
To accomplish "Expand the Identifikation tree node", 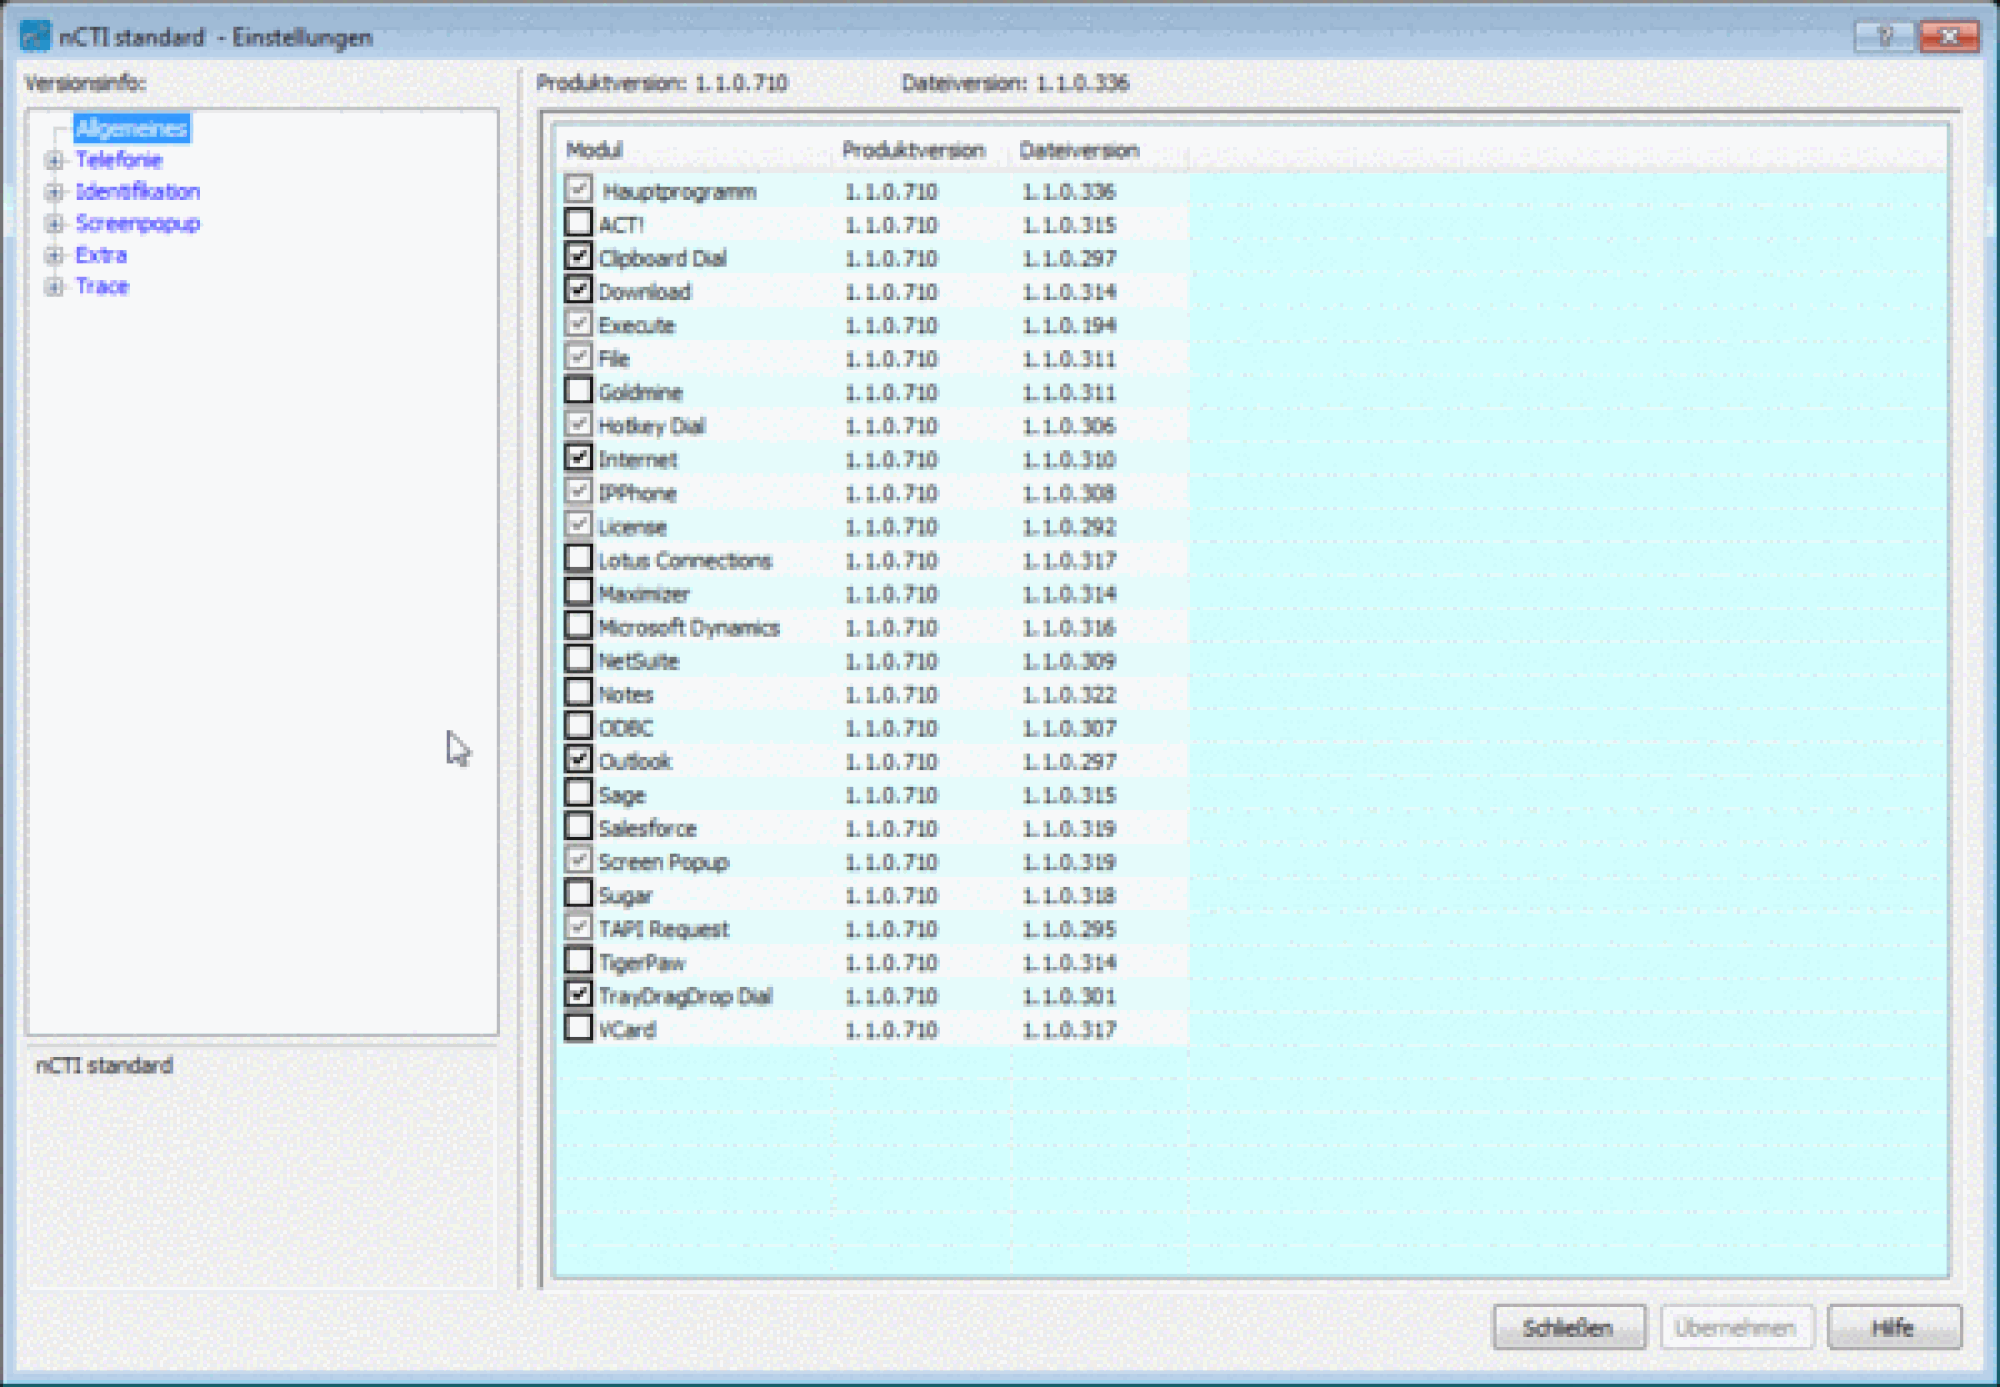I will [54, 192].
